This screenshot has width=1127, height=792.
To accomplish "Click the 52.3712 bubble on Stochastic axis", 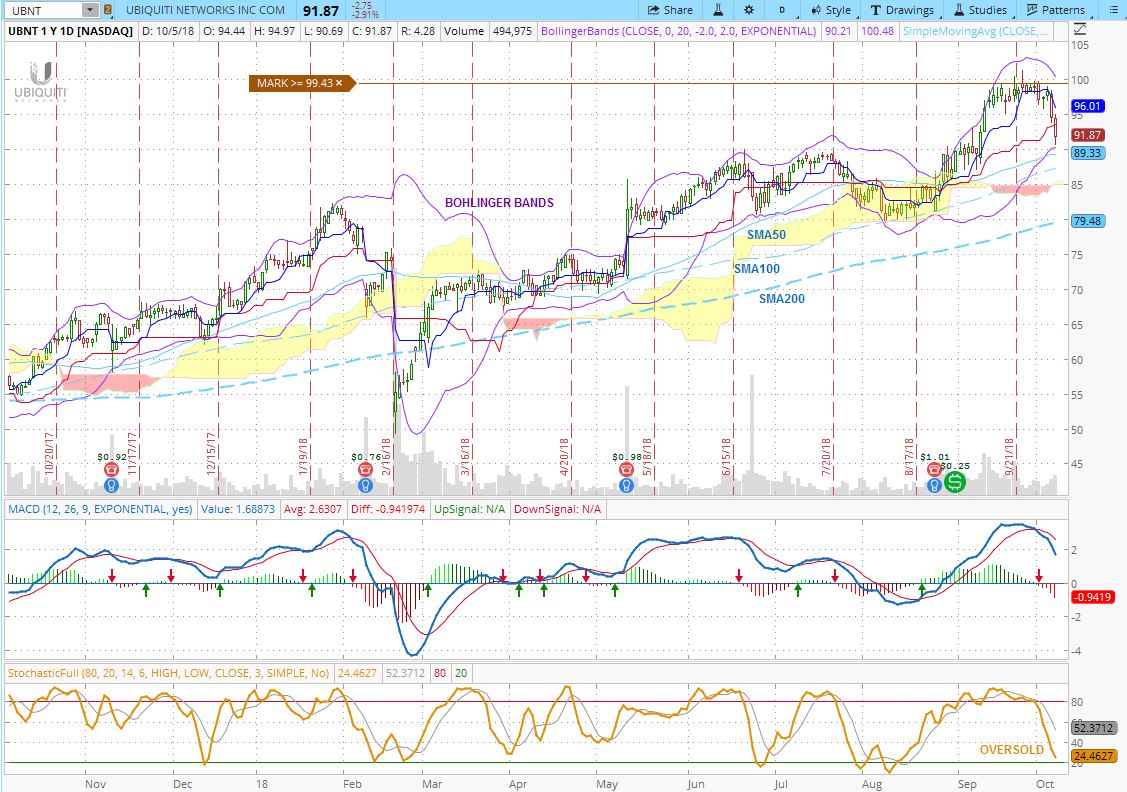I will point(1092,728).
